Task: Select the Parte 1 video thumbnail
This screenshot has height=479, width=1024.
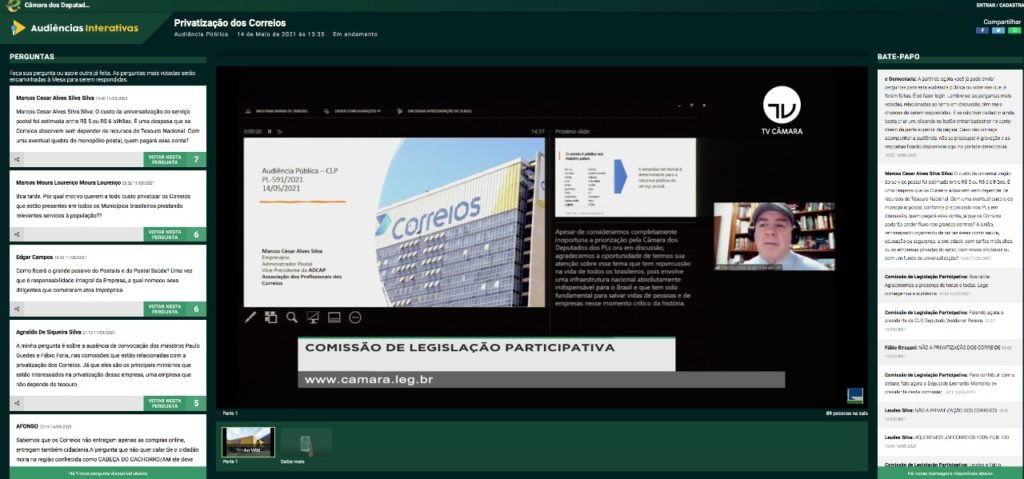Action: 248,441
